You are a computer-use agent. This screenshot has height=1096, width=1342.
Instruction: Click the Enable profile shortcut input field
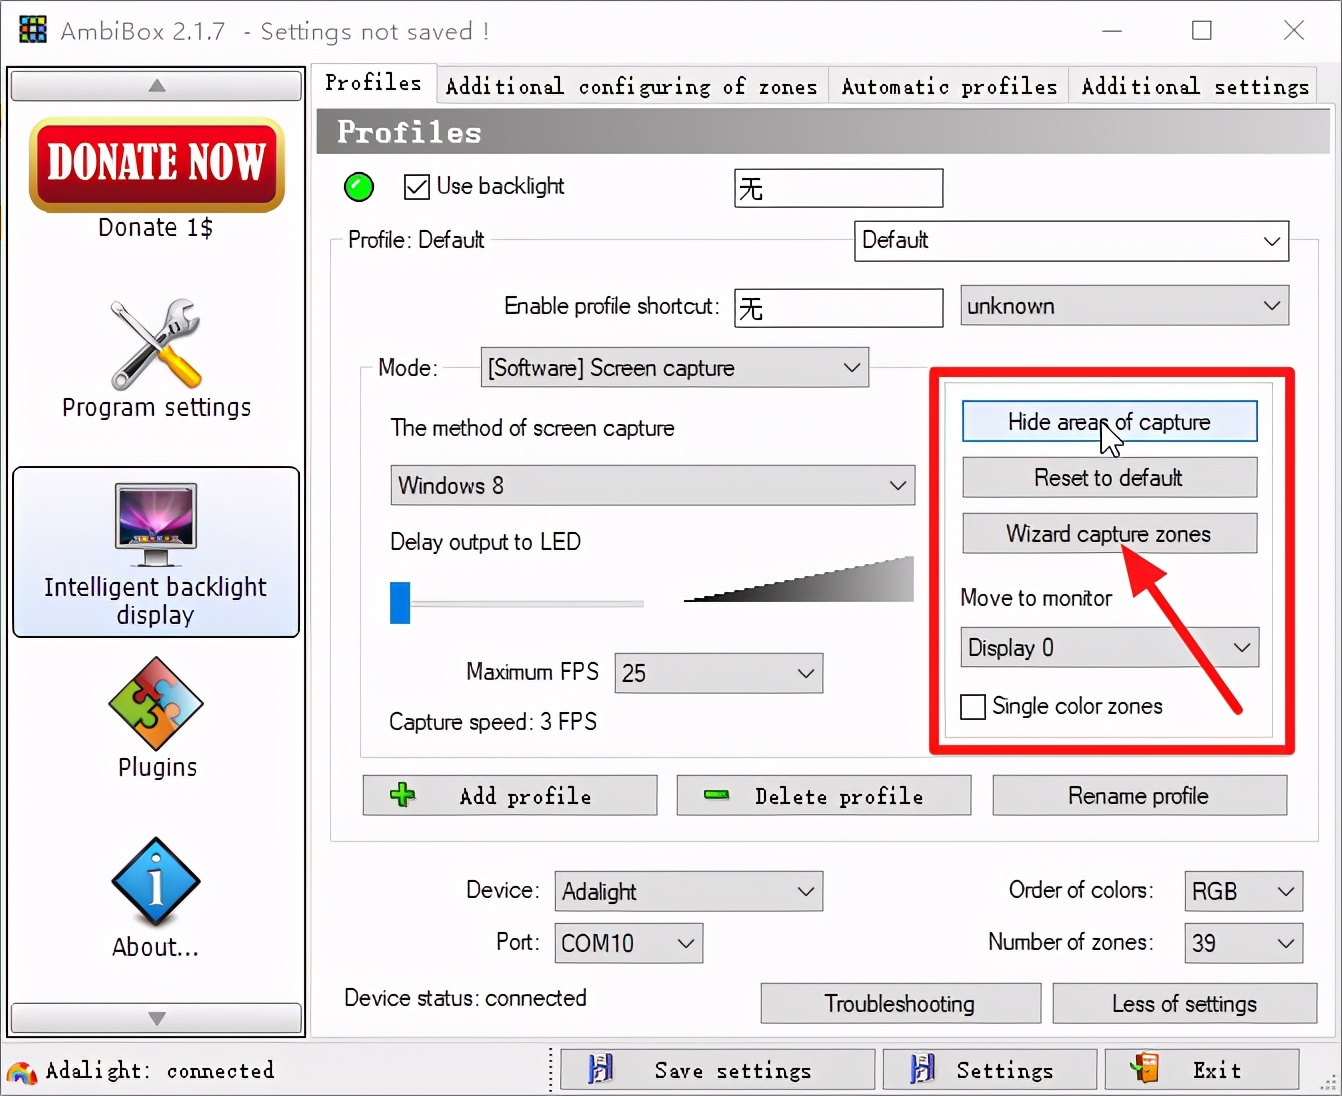(839, 308)
